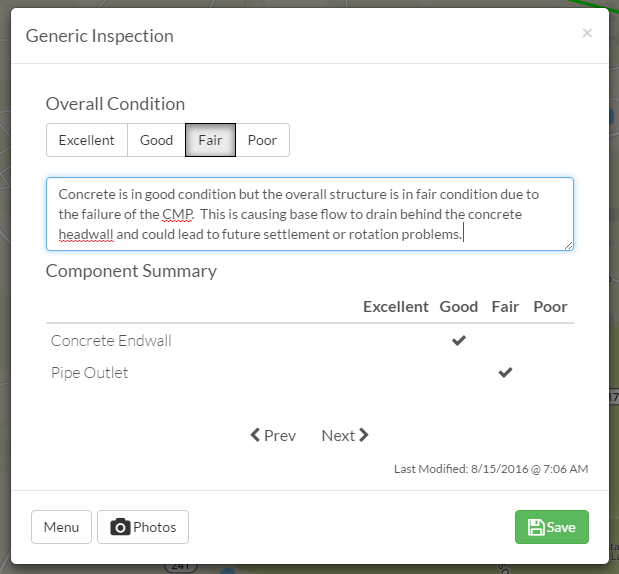The height and width of the screenshot is (574, 619).
Task: Select the Concrete Endwall component row
Action: coord(310,341)
